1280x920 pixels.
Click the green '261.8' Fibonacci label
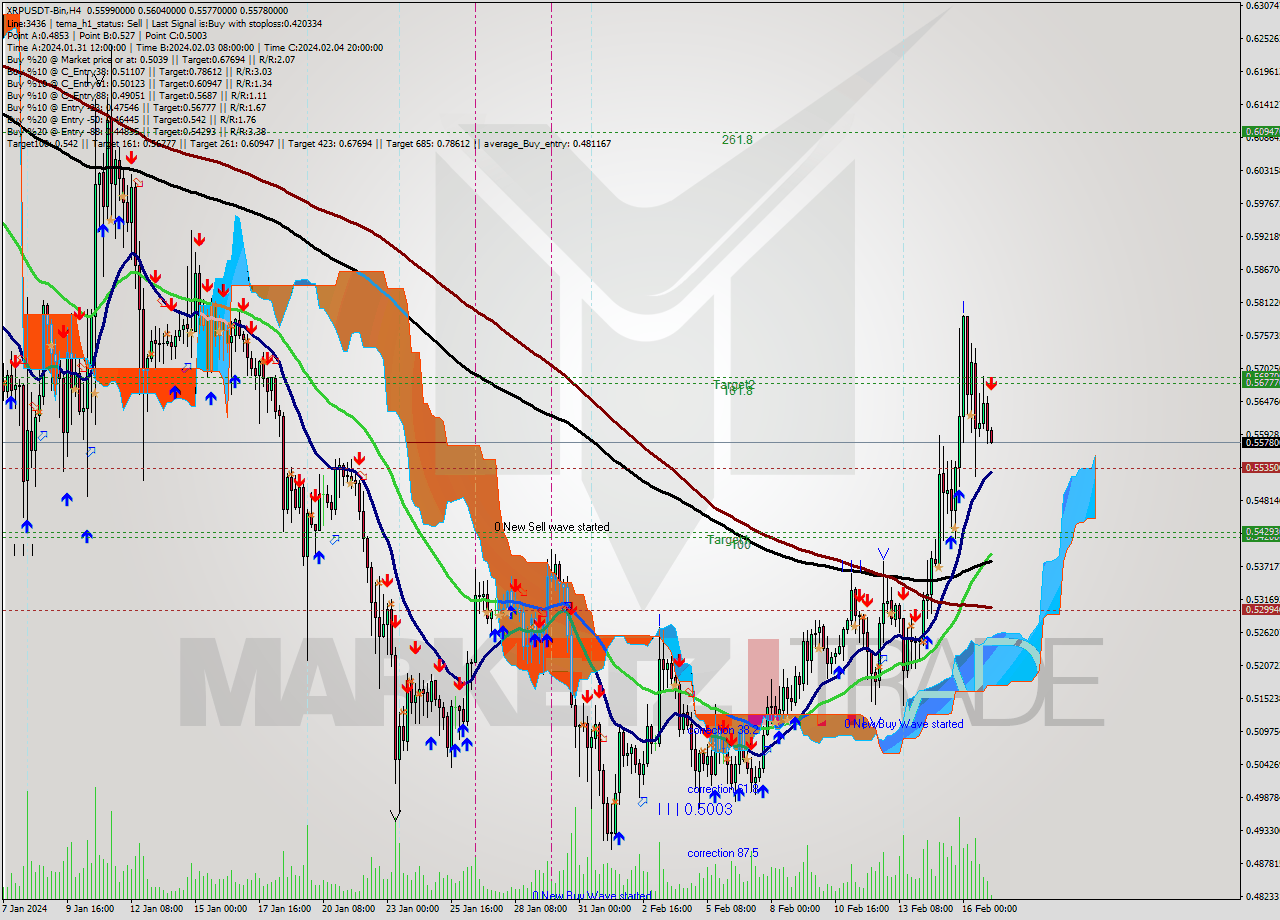tap(737, 140)
